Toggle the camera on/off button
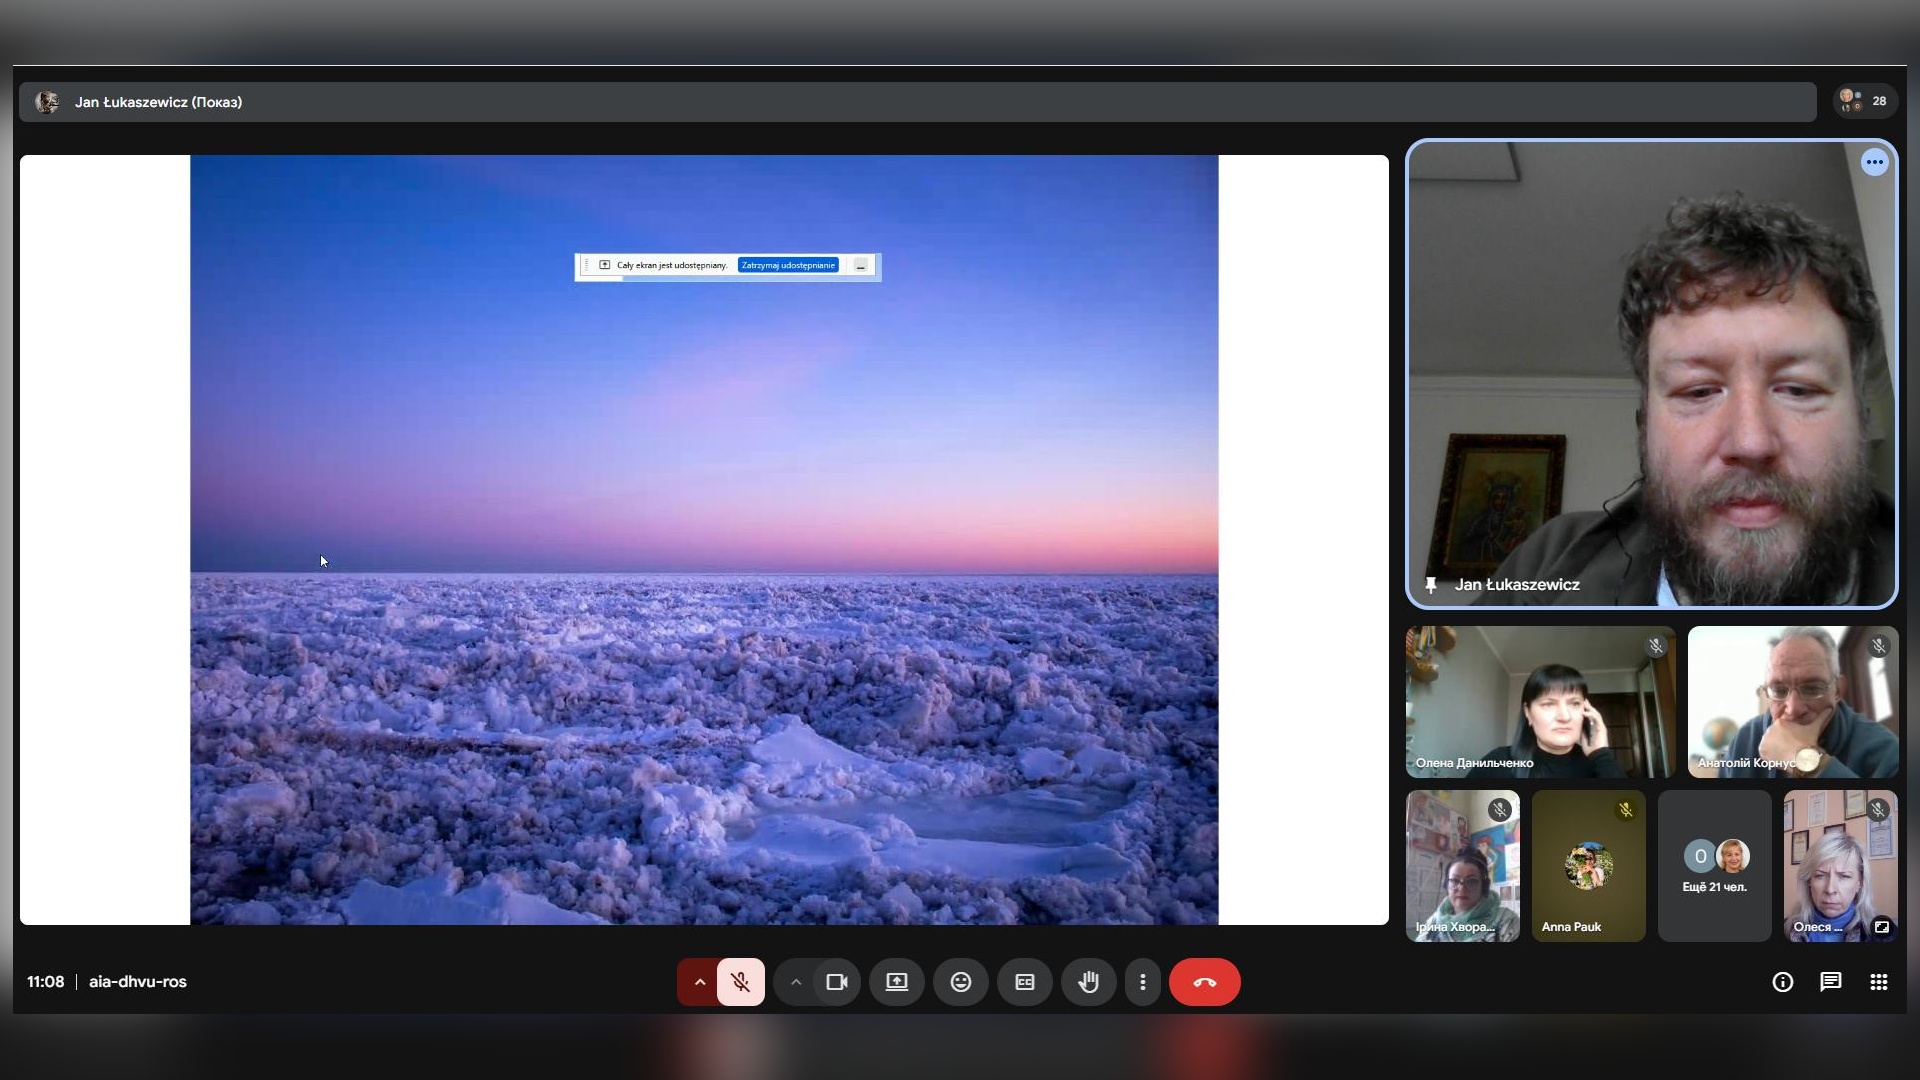This screenshot has height=1080, width=1920. pos(837,982)
